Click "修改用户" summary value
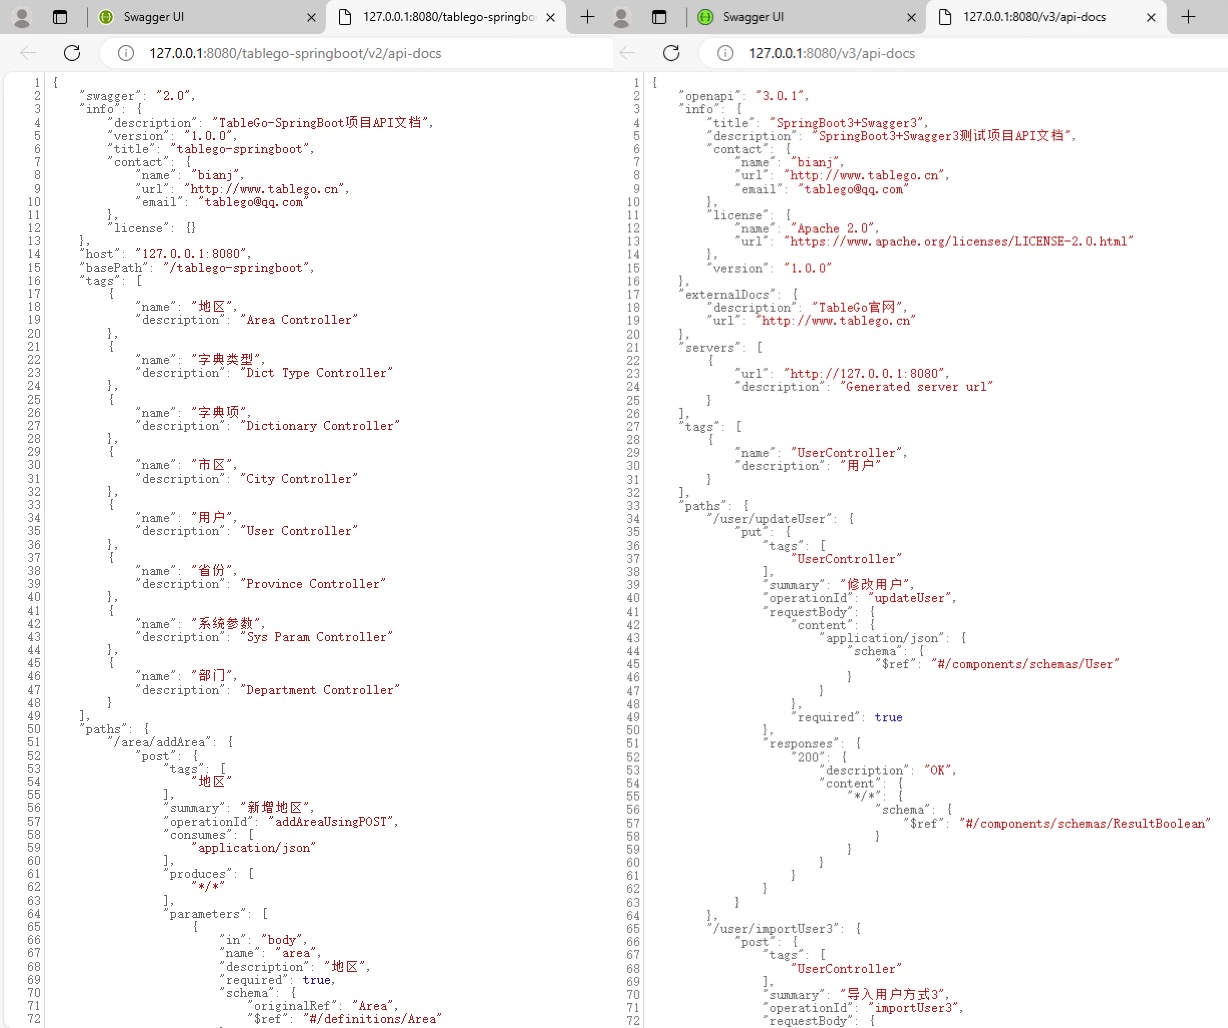 click(x=877, y=584)
